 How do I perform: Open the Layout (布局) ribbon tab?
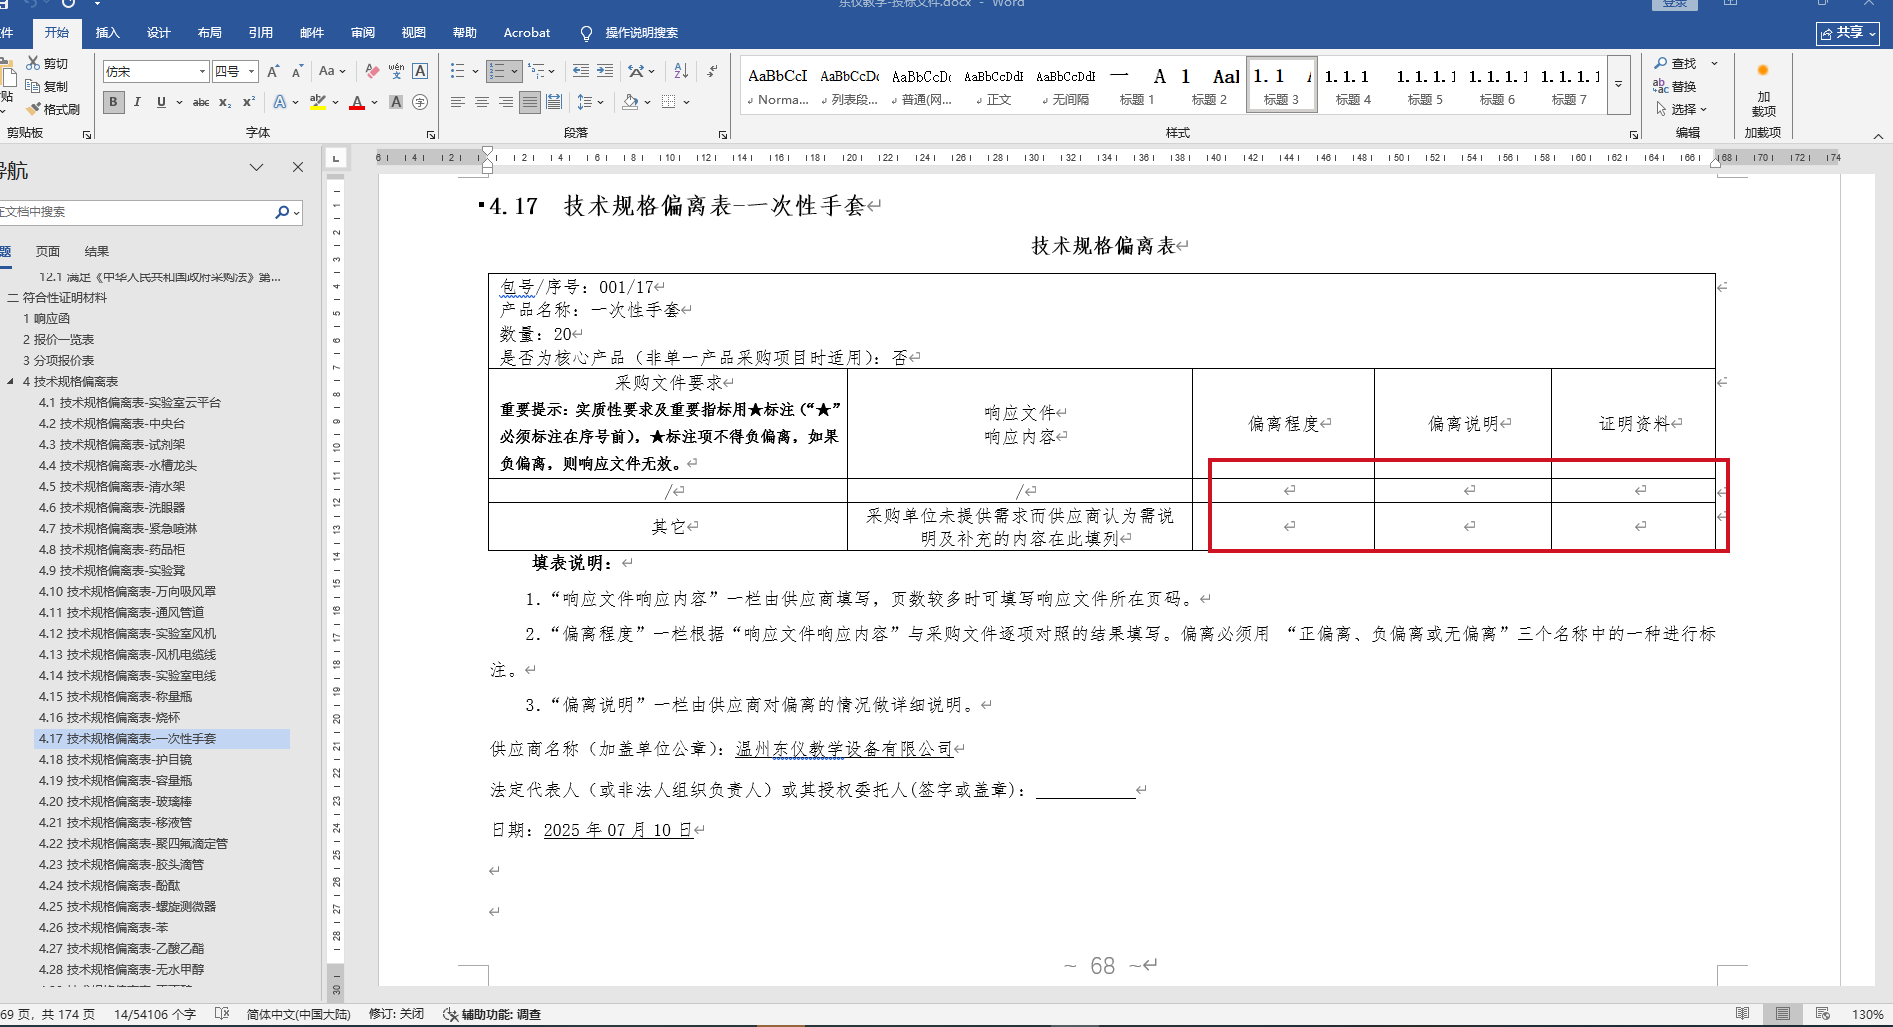point(210,33)
